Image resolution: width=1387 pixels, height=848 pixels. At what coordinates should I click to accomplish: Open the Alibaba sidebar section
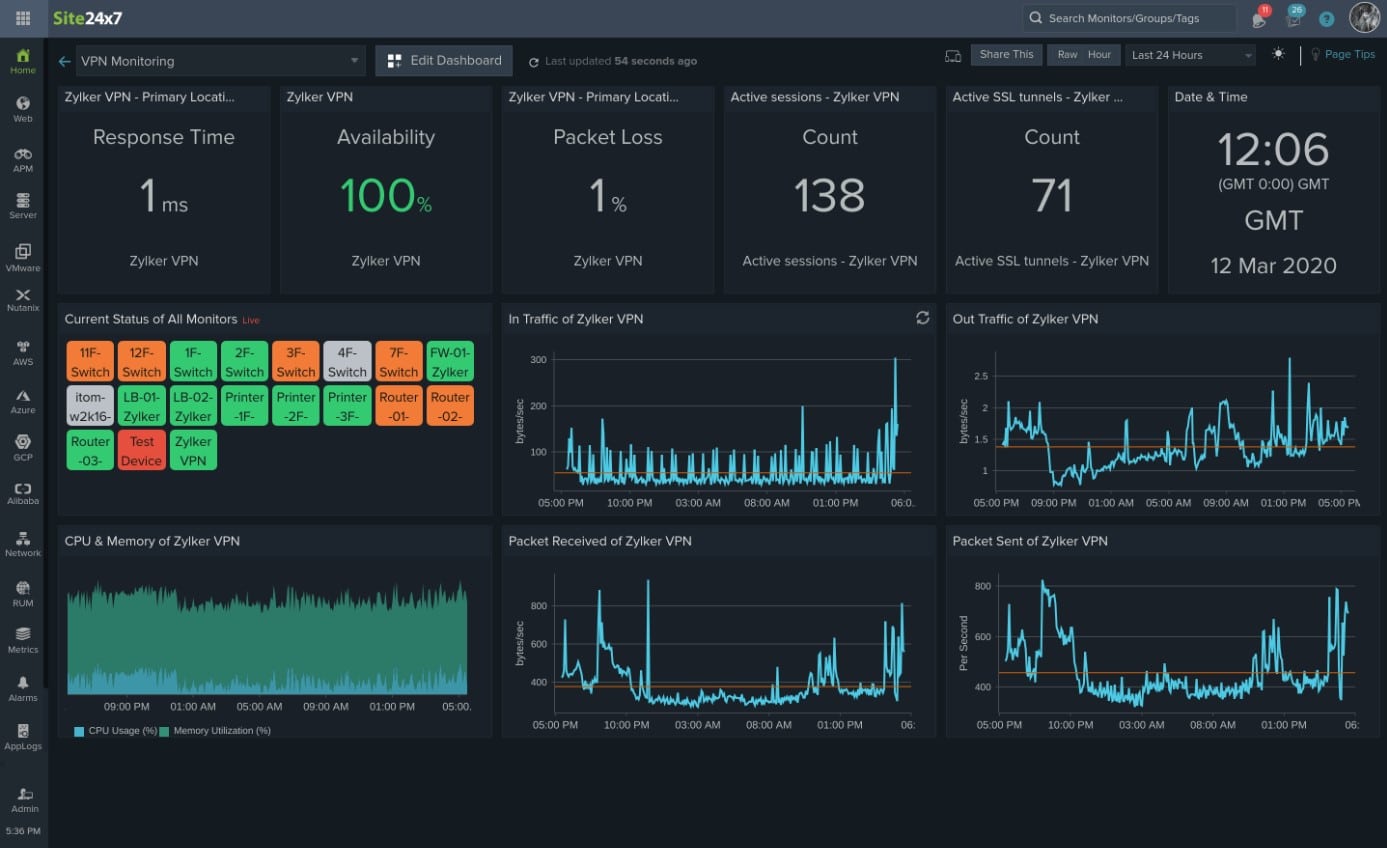[x=23, y=493]
